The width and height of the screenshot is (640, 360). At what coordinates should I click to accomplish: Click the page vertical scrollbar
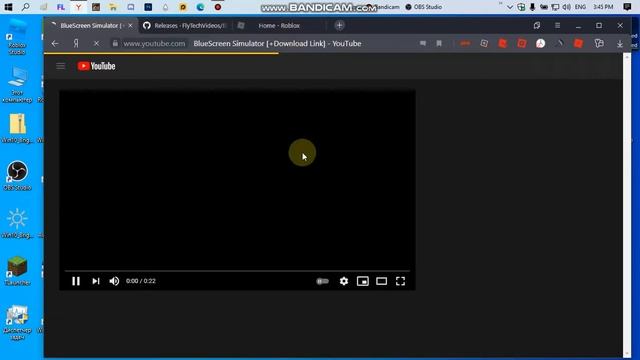point(627,206)
